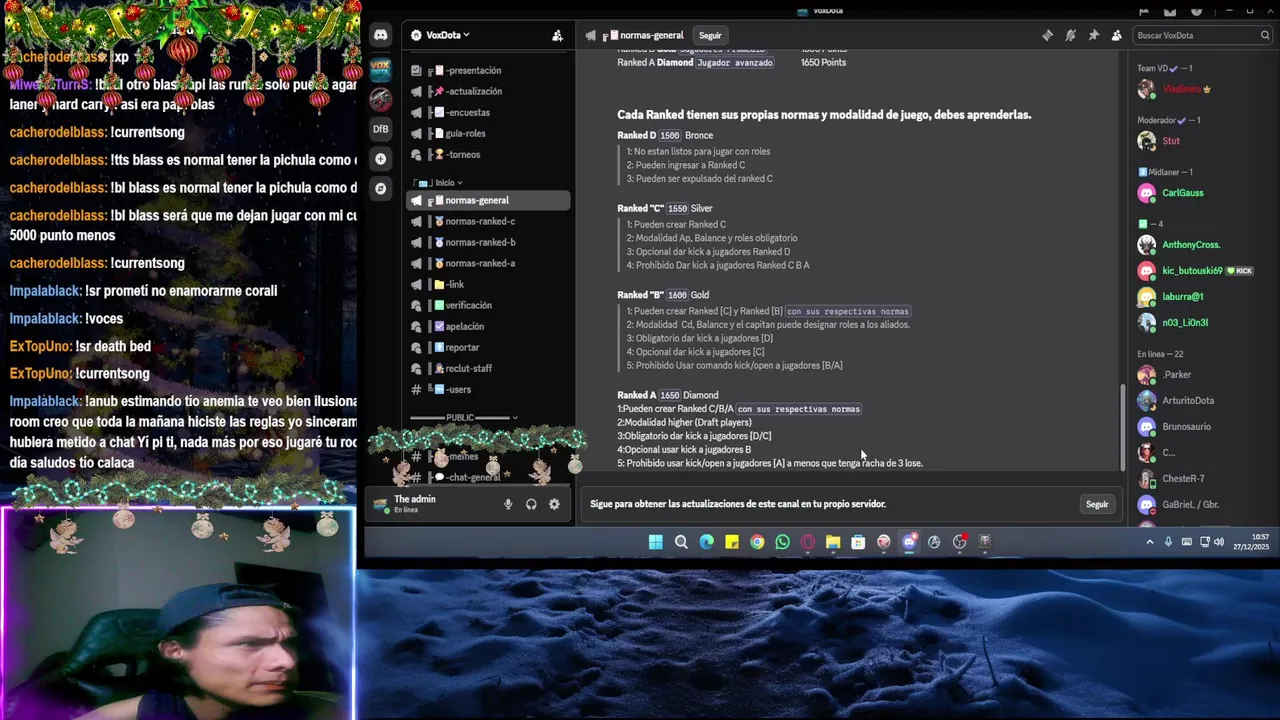The image size is (1280, 720).
Task: Select the normas-general channel
Action: tap(488, 200)
